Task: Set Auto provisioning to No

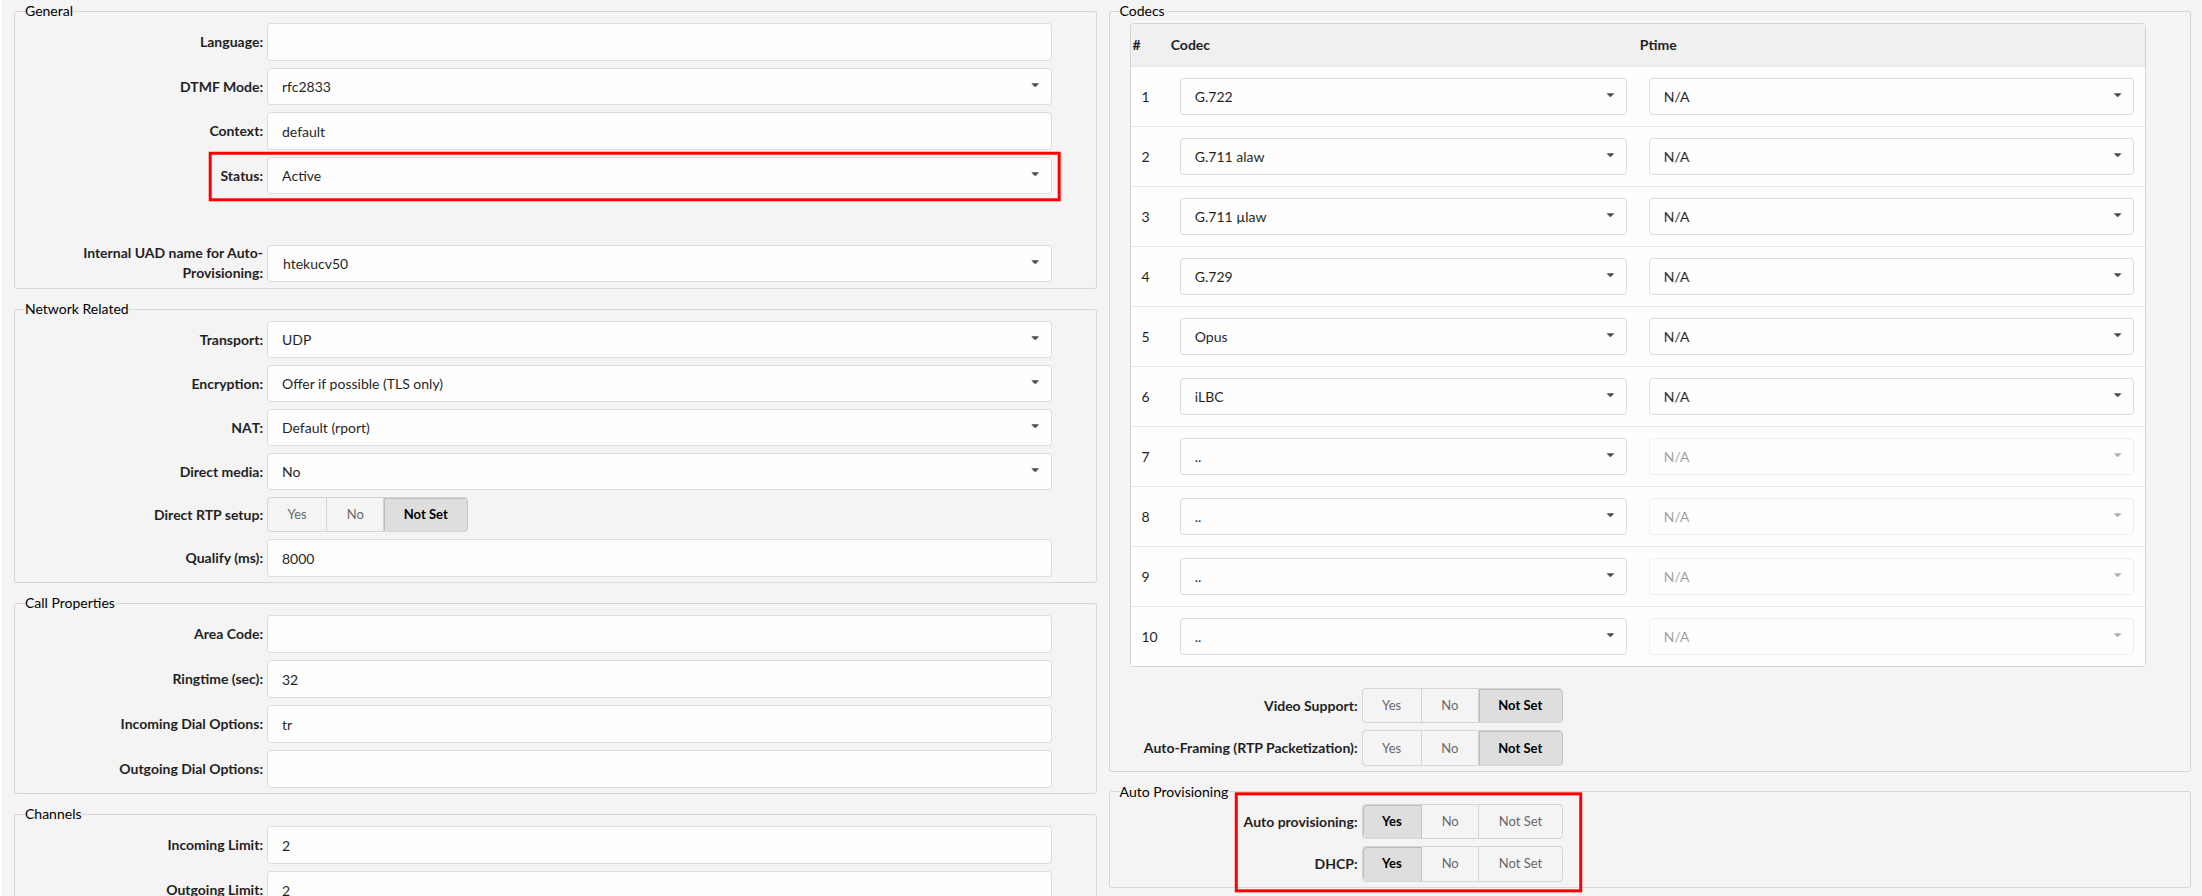Action: [1449, 822]
